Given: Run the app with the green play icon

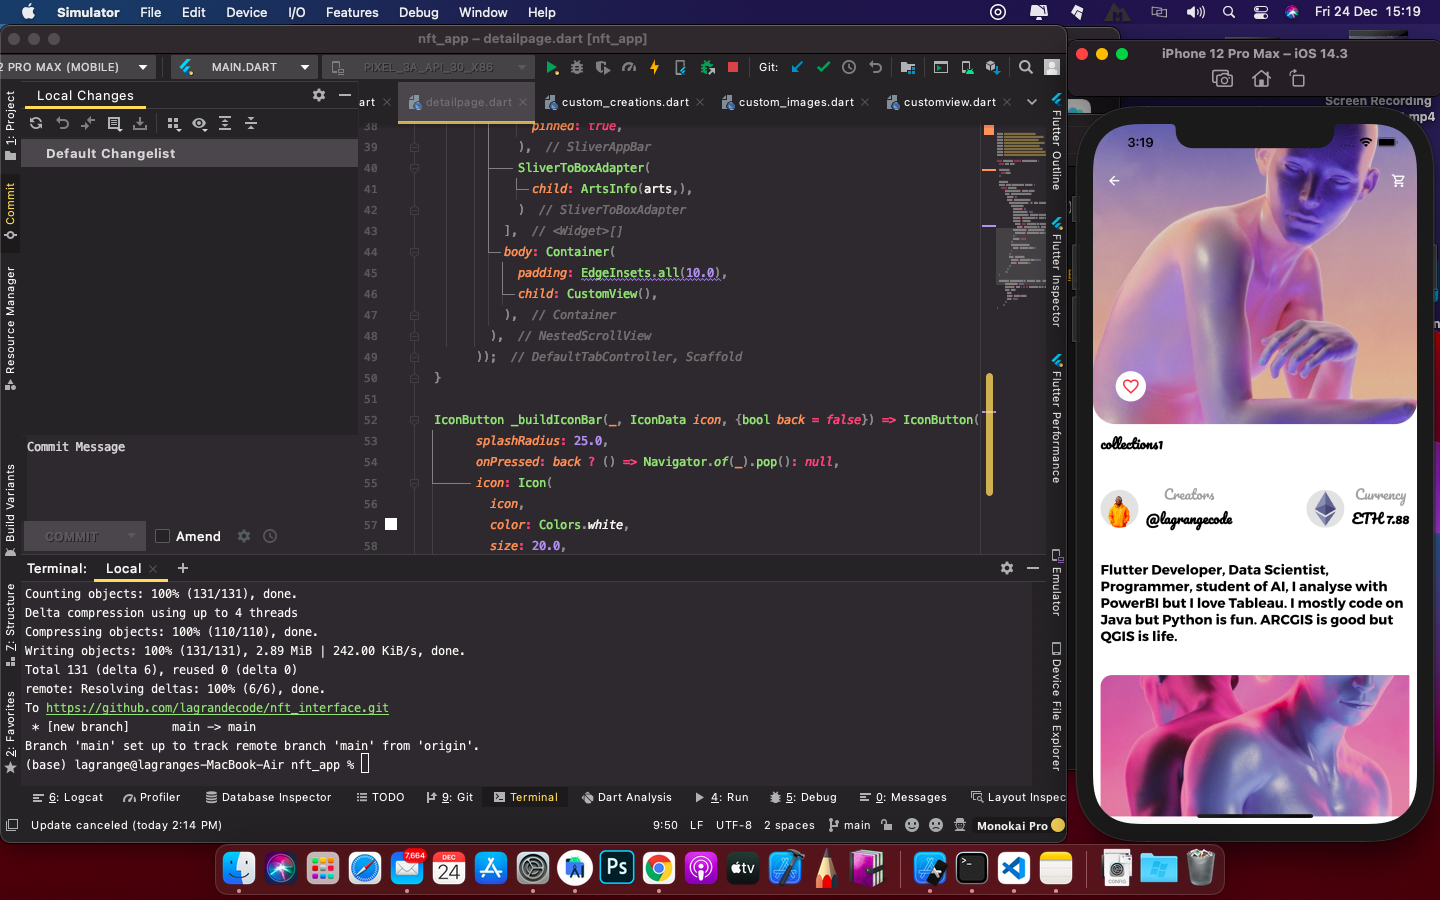Looking at the screenshot, I should pos(552,67).
